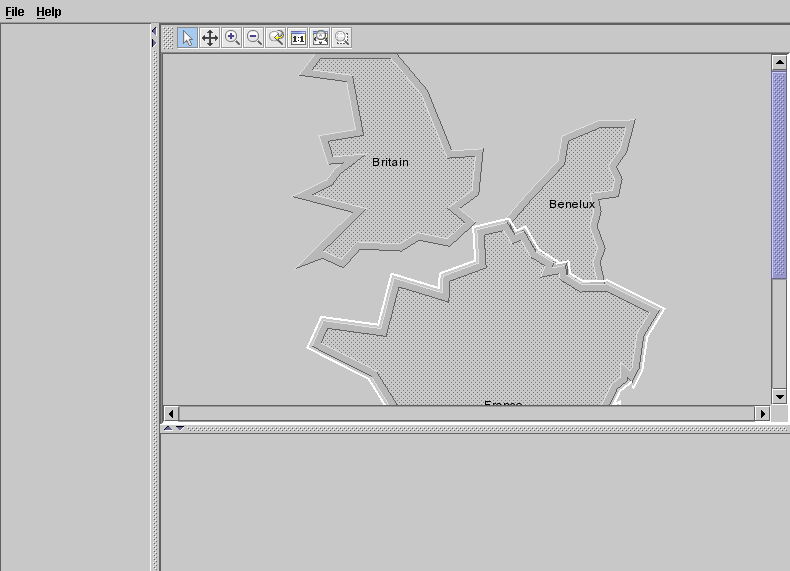This screenshot has height=571, width=790.
Task: Select the arrow pointer tool
Action: 188,38
